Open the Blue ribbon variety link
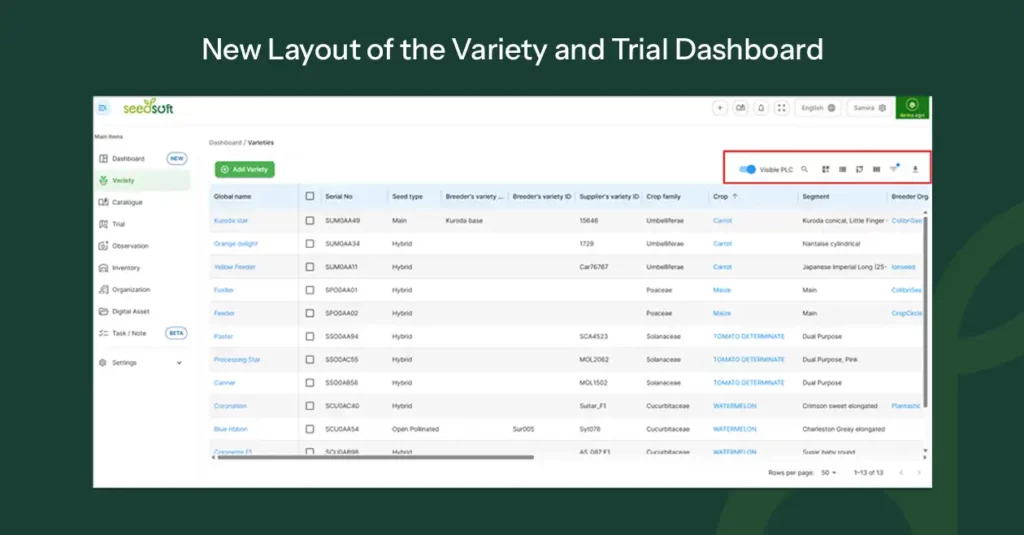The width and height of the screenshot is (1024, 535). (x=231, y=429)
